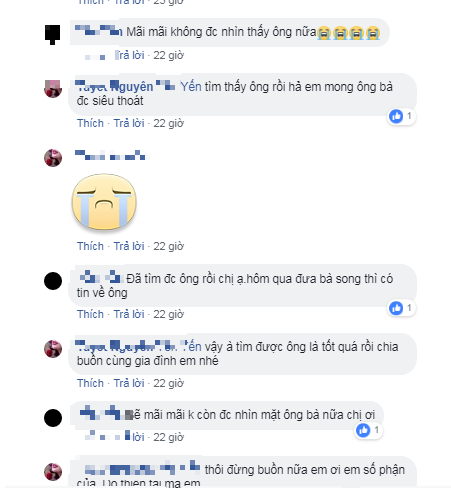
Task: Click Trả lời under "buồn cùng gia đình" comment
Action: (129, 383)
